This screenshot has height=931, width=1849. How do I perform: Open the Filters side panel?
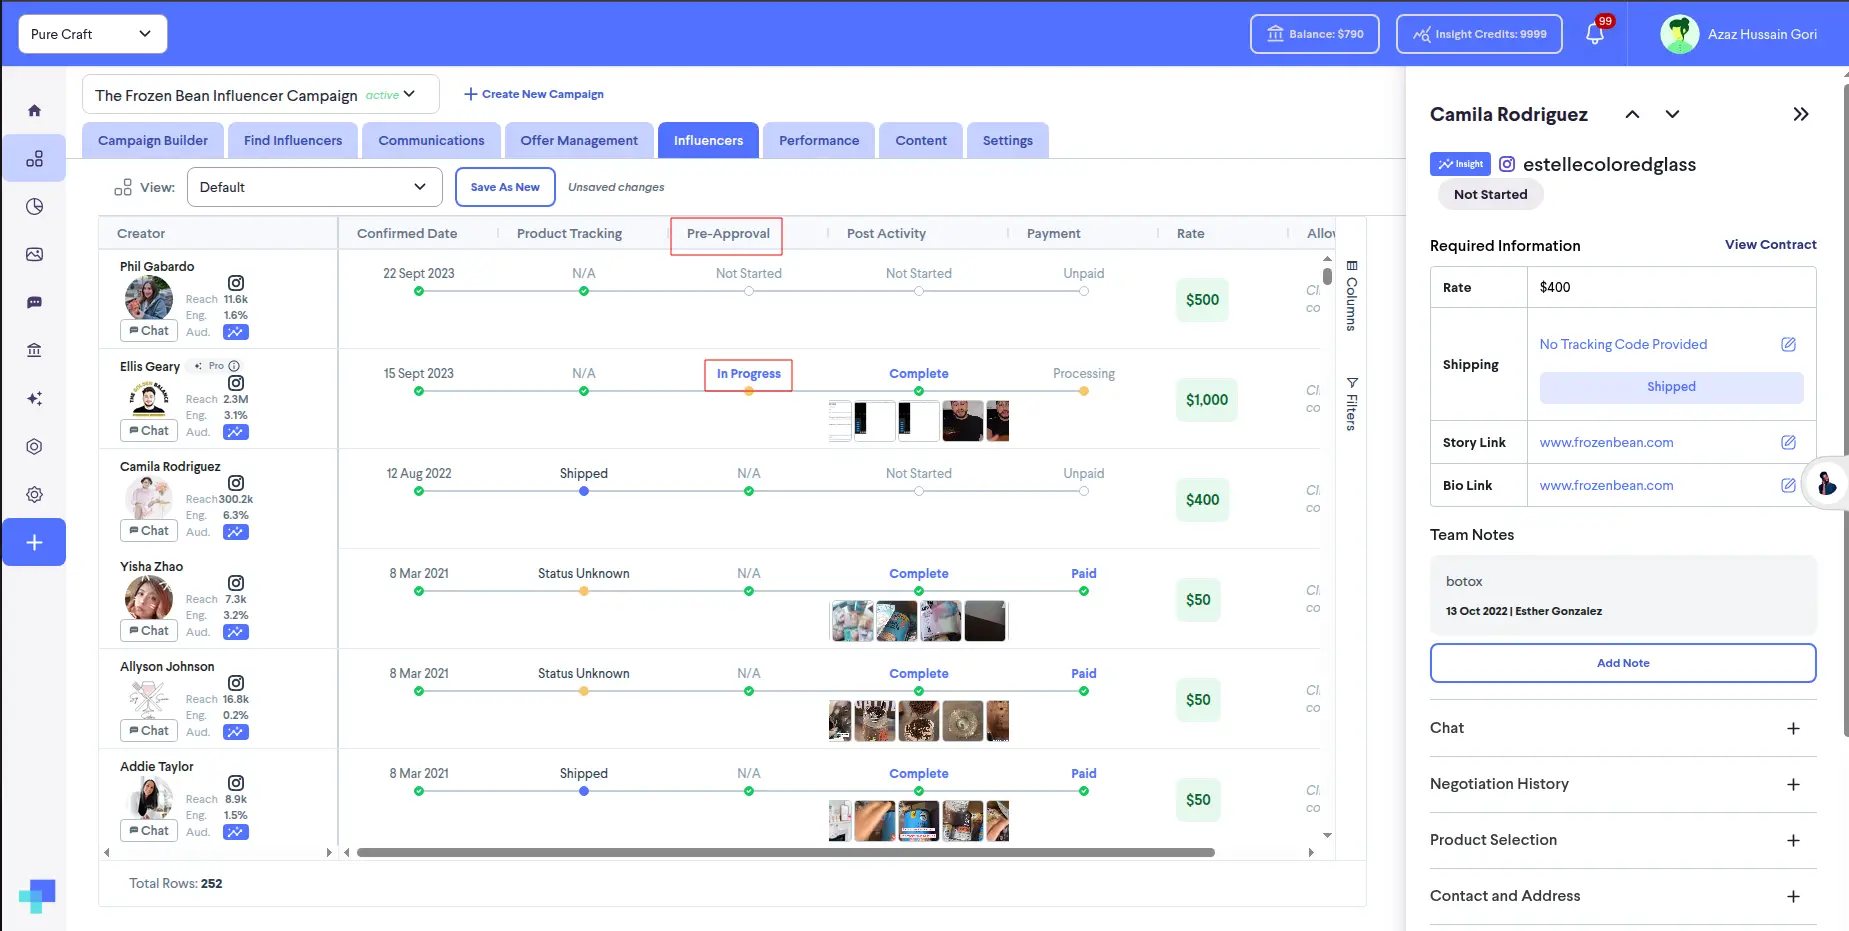click(1351, 403)
